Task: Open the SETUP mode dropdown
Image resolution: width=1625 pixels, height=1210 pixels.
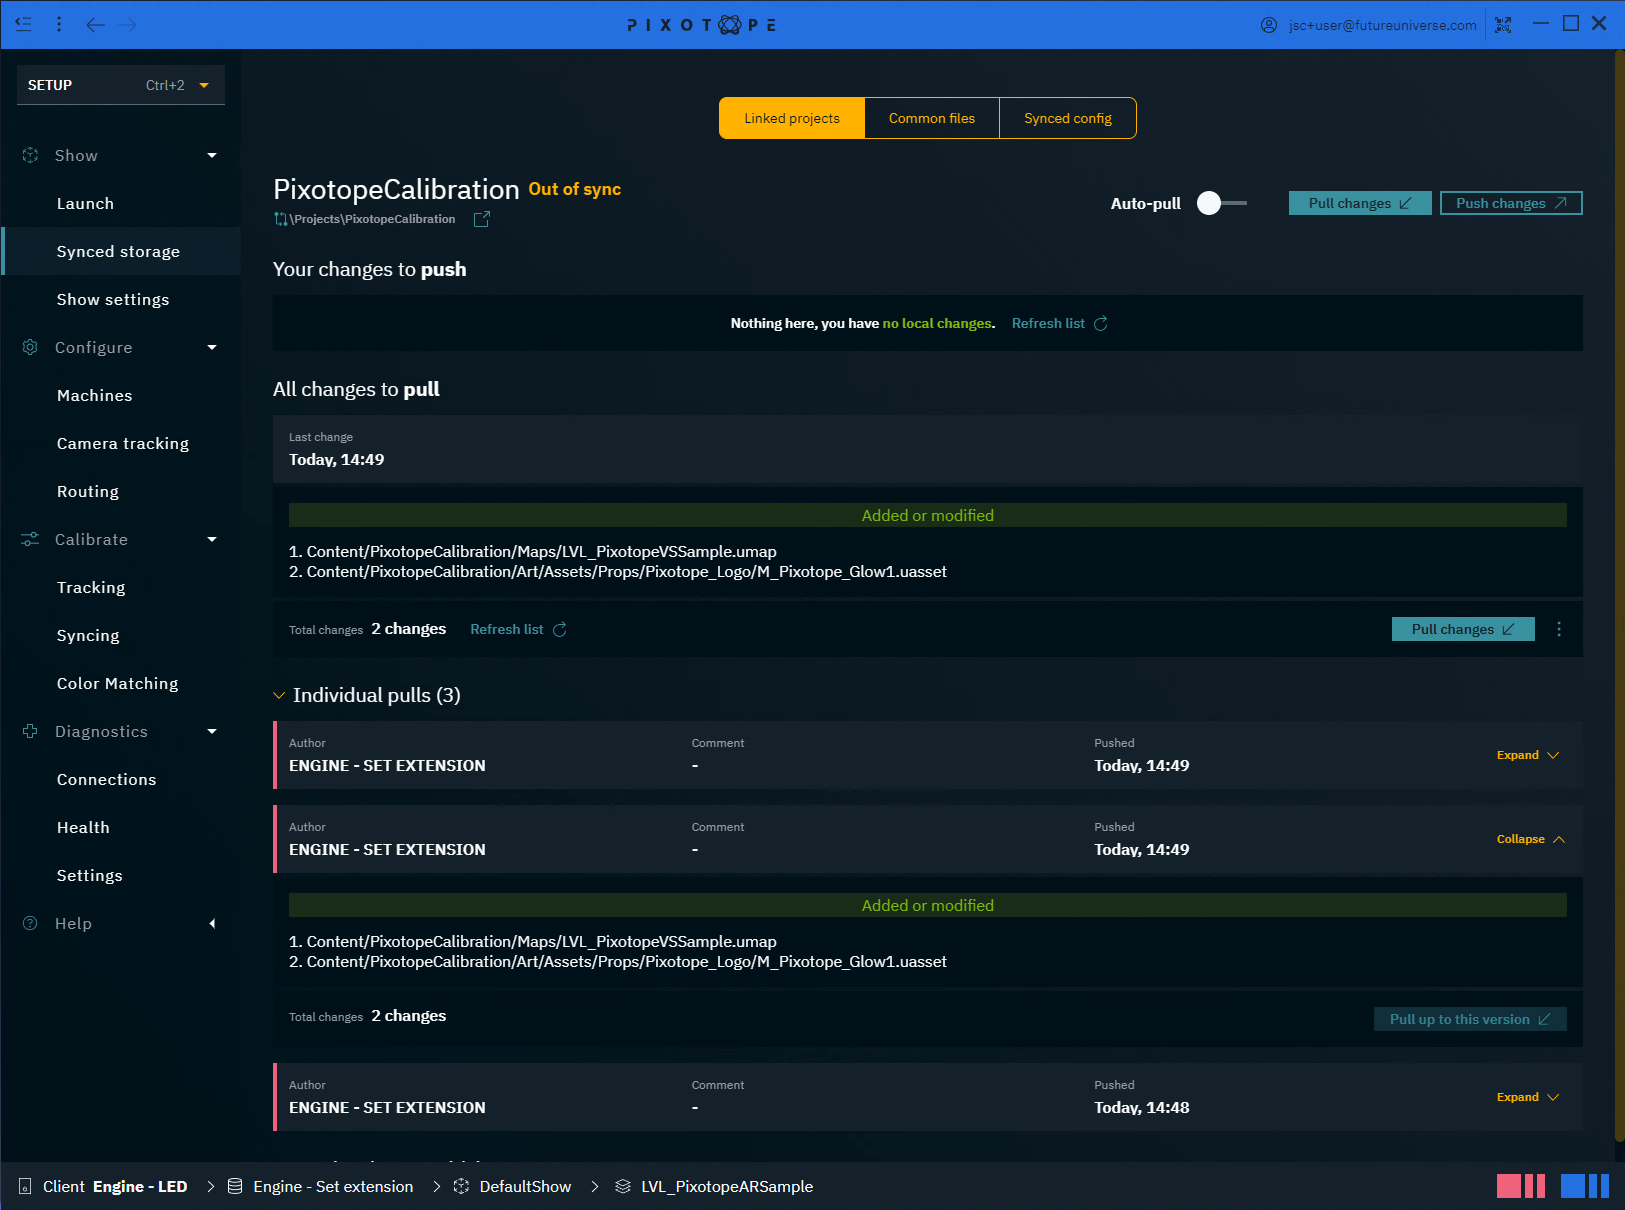Action: point(121,85)
